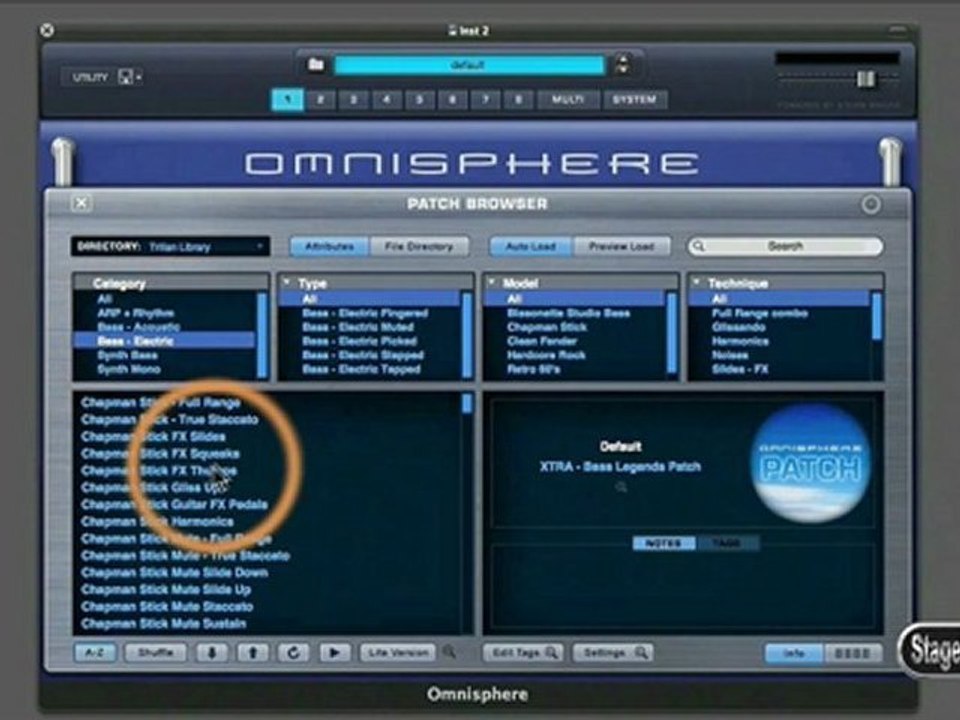Select Synth Bass category
This screenshot has height=720, width=960.
(x=127, y=355)
